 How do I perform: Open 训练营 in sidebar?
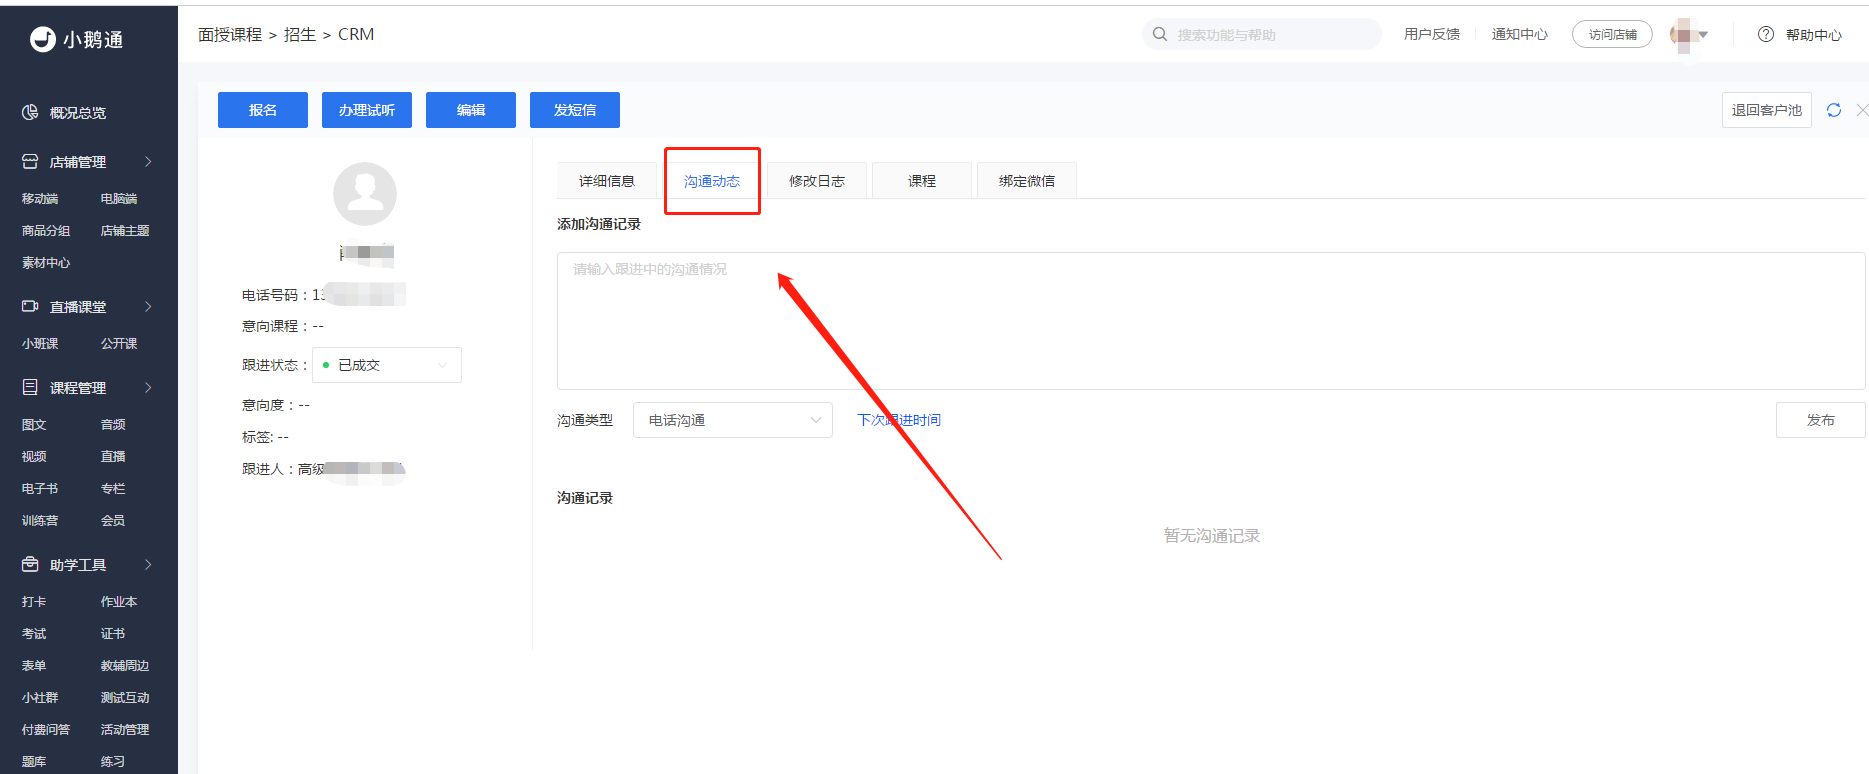(x=40, y=521)
